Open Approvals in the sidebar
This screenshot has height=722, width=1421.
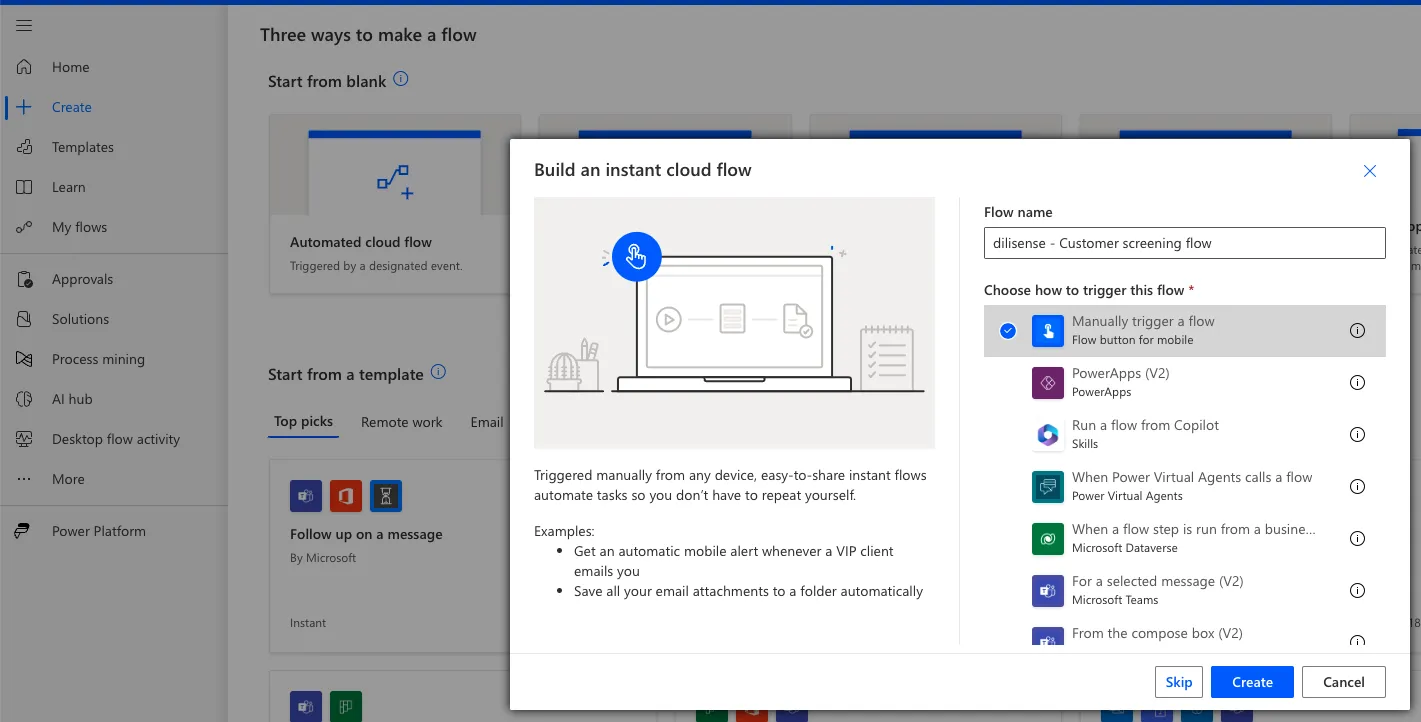pyautogui.click(x=82, y=279)
